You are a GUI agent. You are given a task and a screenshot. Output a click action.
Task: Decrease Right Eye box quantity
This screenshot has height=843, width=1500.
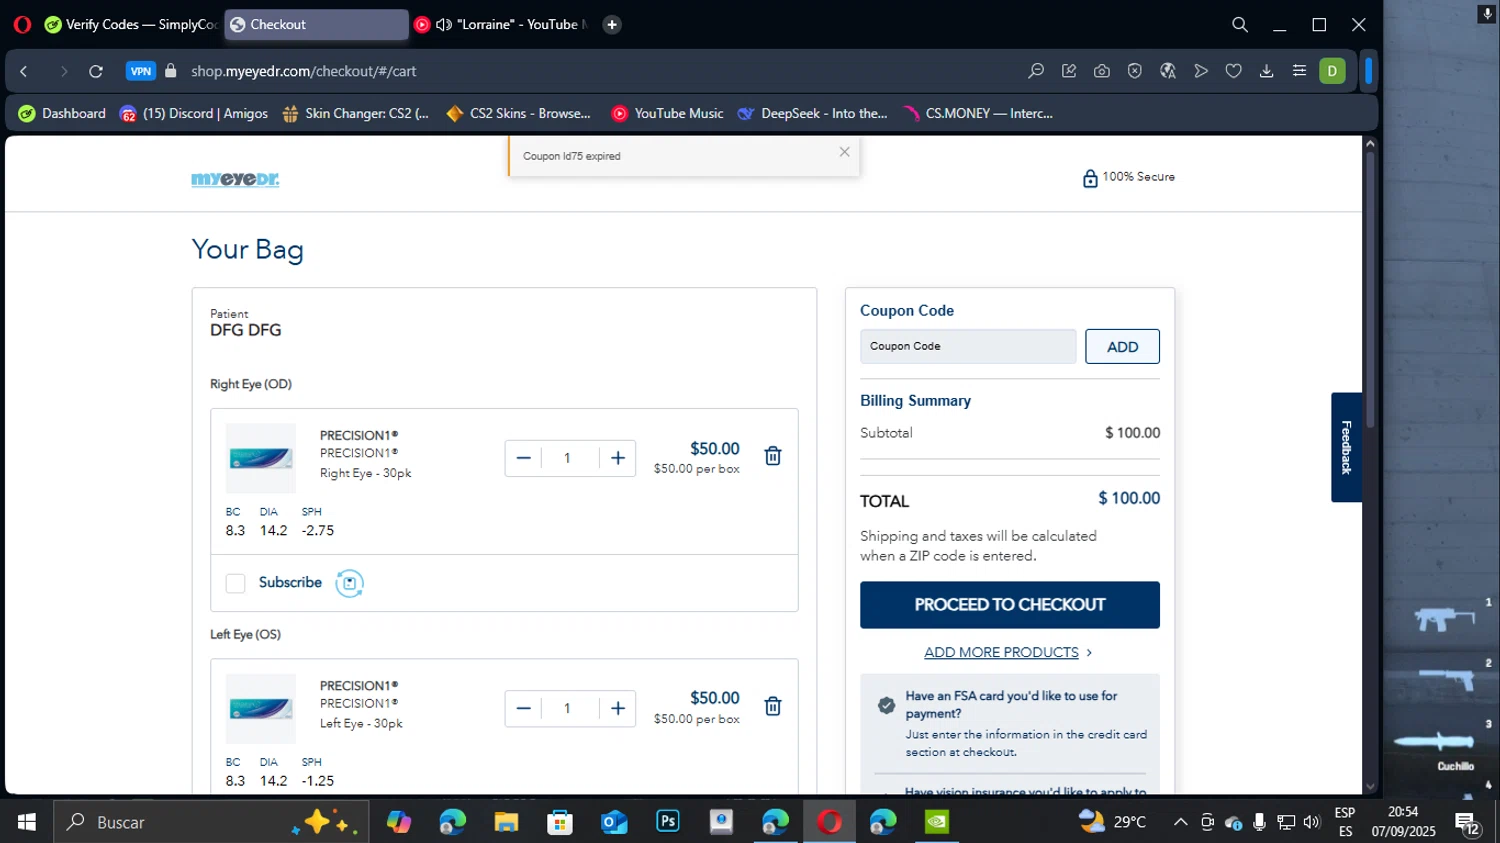point(523,458)
